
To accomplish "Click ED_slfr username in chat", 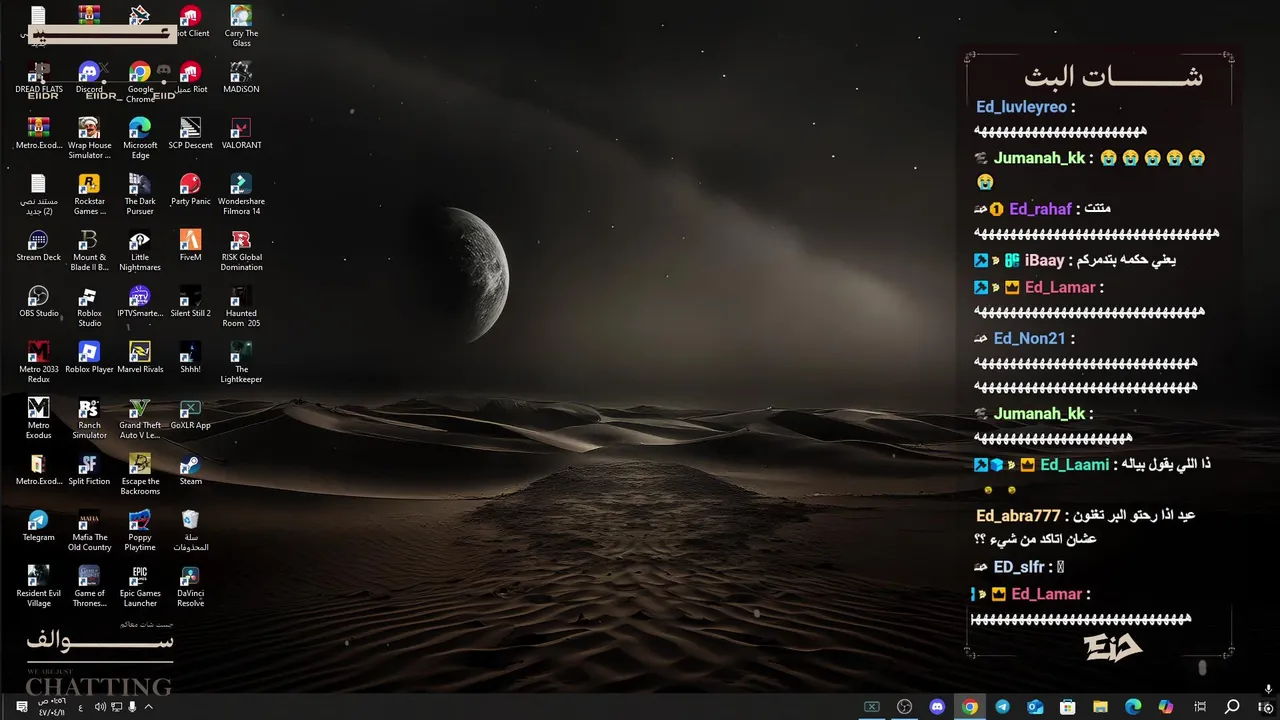I will [1019, 567].
